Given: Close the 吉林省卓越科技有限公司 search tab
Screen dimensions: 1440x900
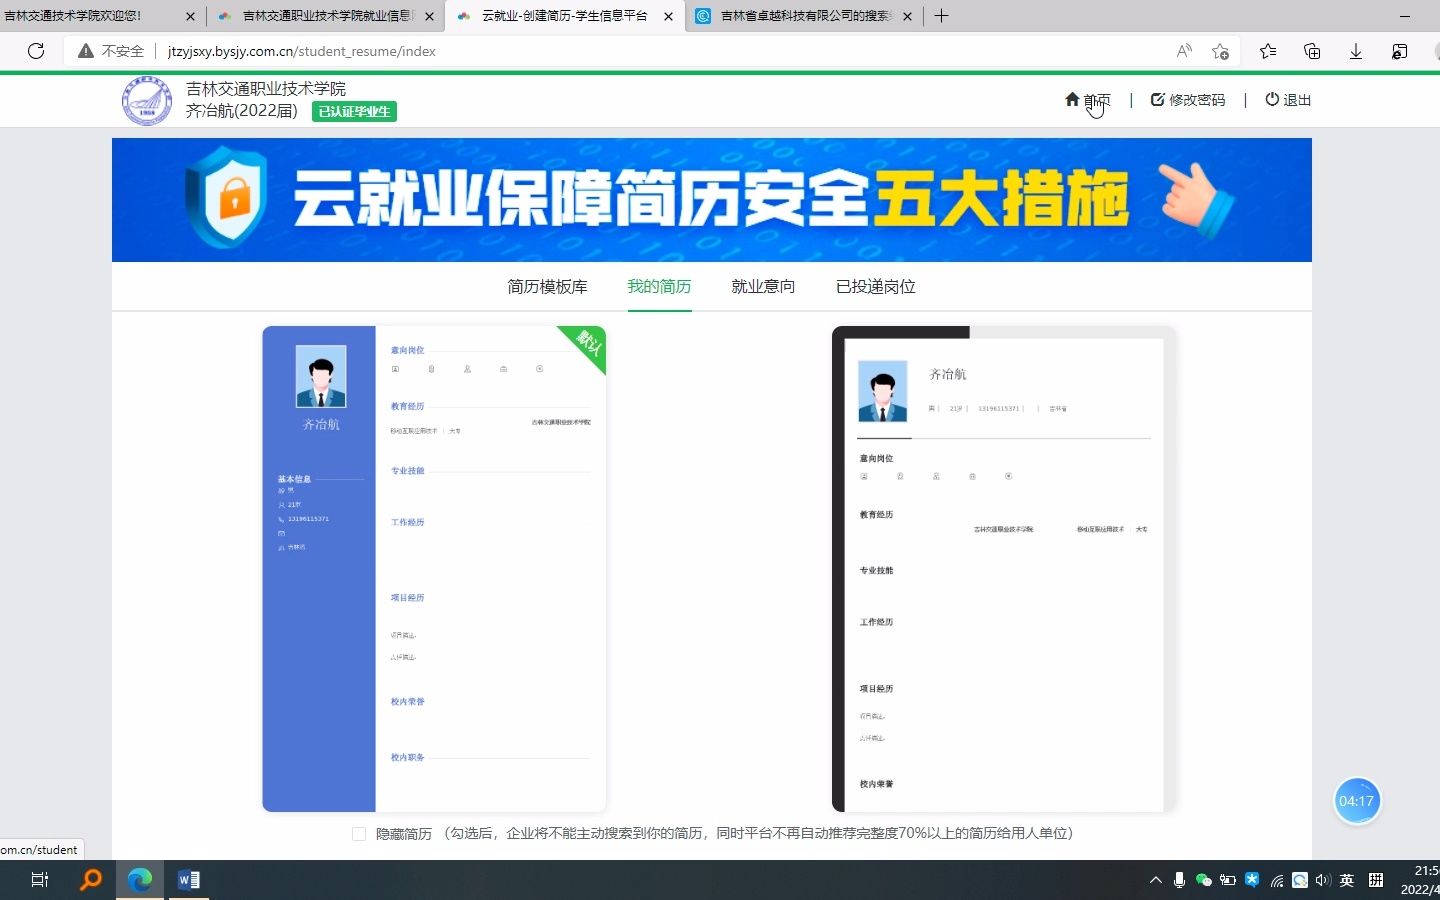Looking at the screenshot, I should pyautogui.click(x=907, y=16).
